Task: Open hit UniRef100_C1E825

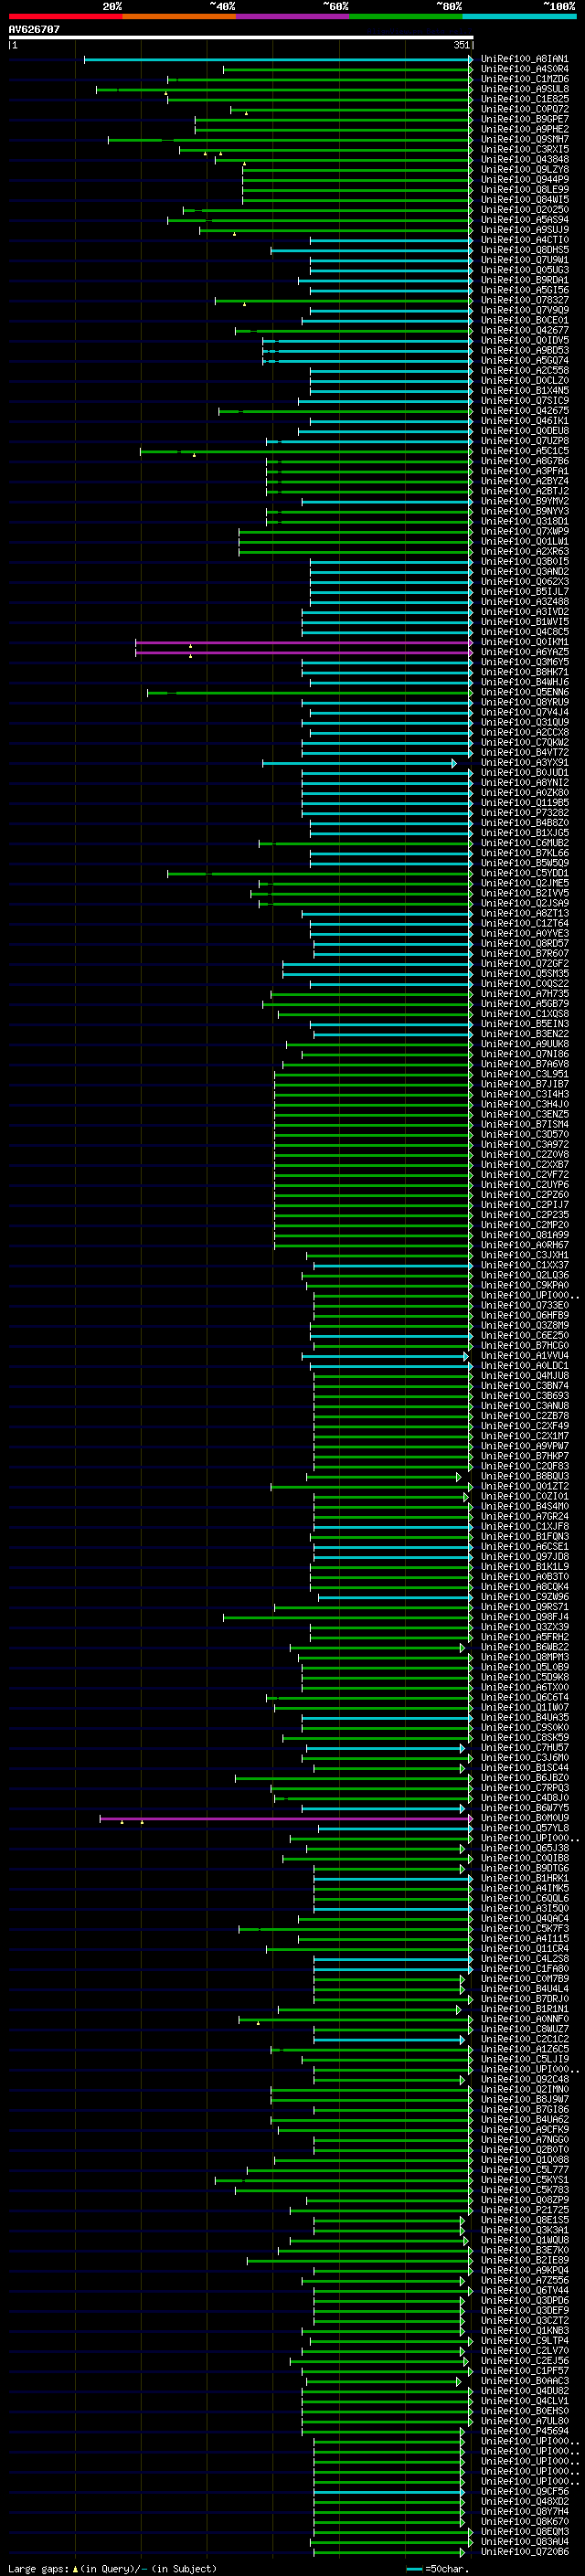Action: (524, 99)
